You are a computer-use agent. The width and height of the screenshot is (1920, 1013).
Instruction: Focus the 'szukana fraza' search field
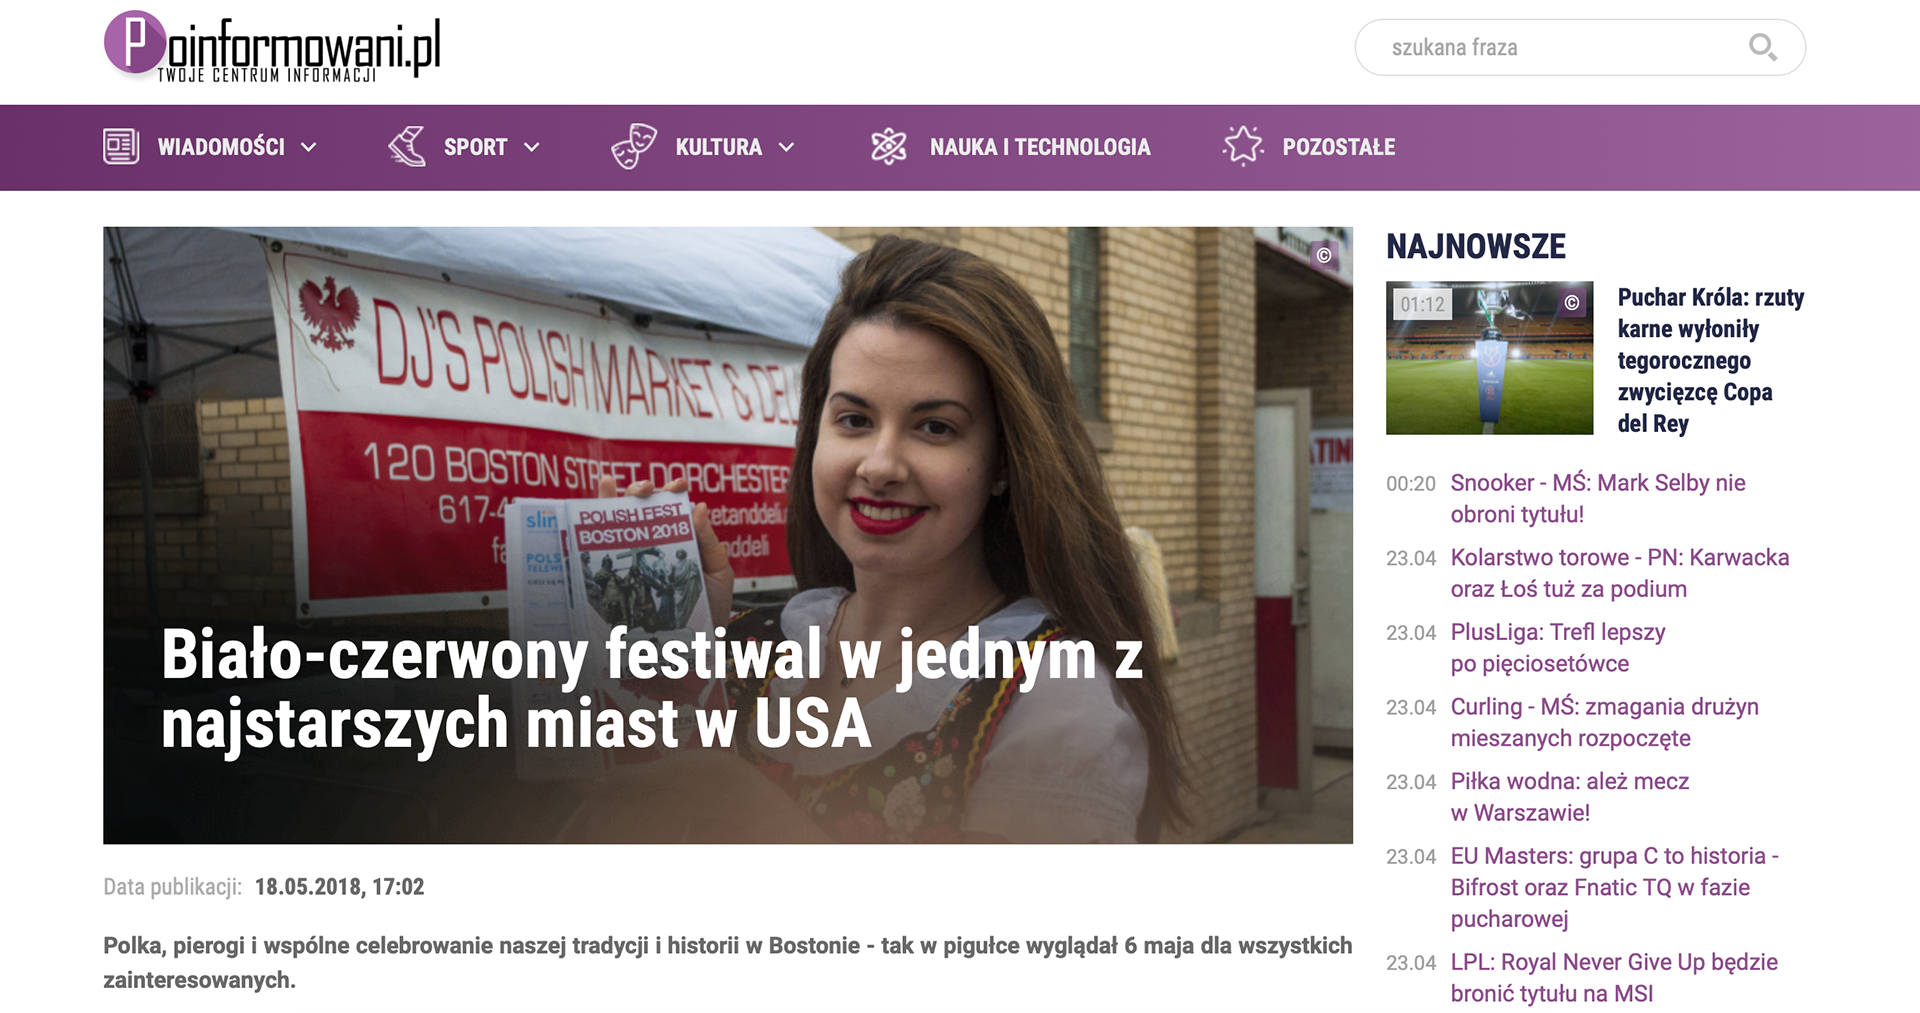click(1580, 47)
